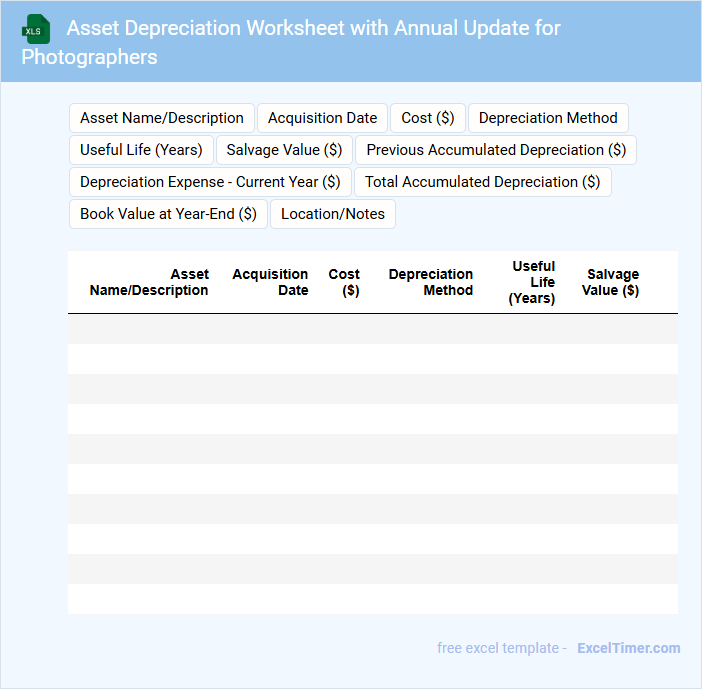Screen dimensions: 702x689
Task: Choose the Cost ($) tag
Action: (428, 118)
